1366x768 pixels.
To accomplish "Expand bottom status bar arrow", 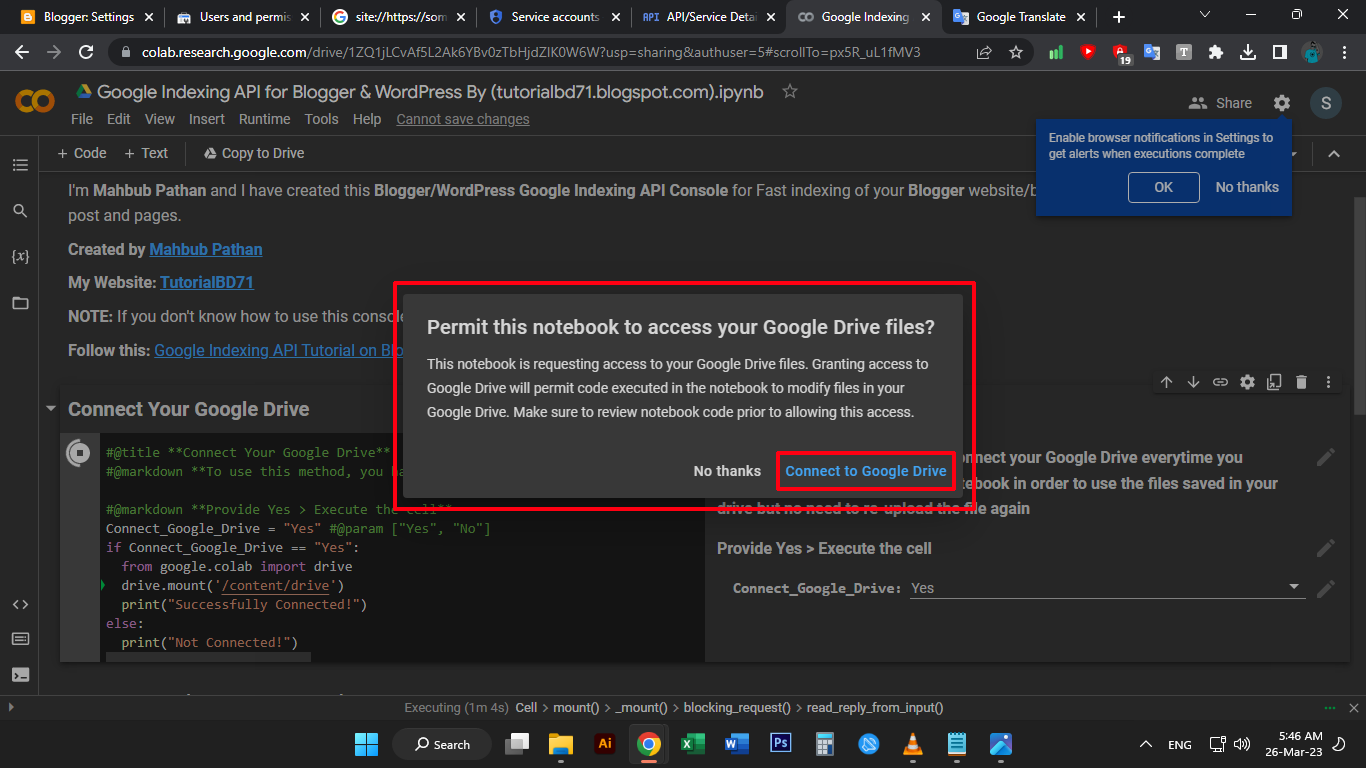I will (11, 707).
